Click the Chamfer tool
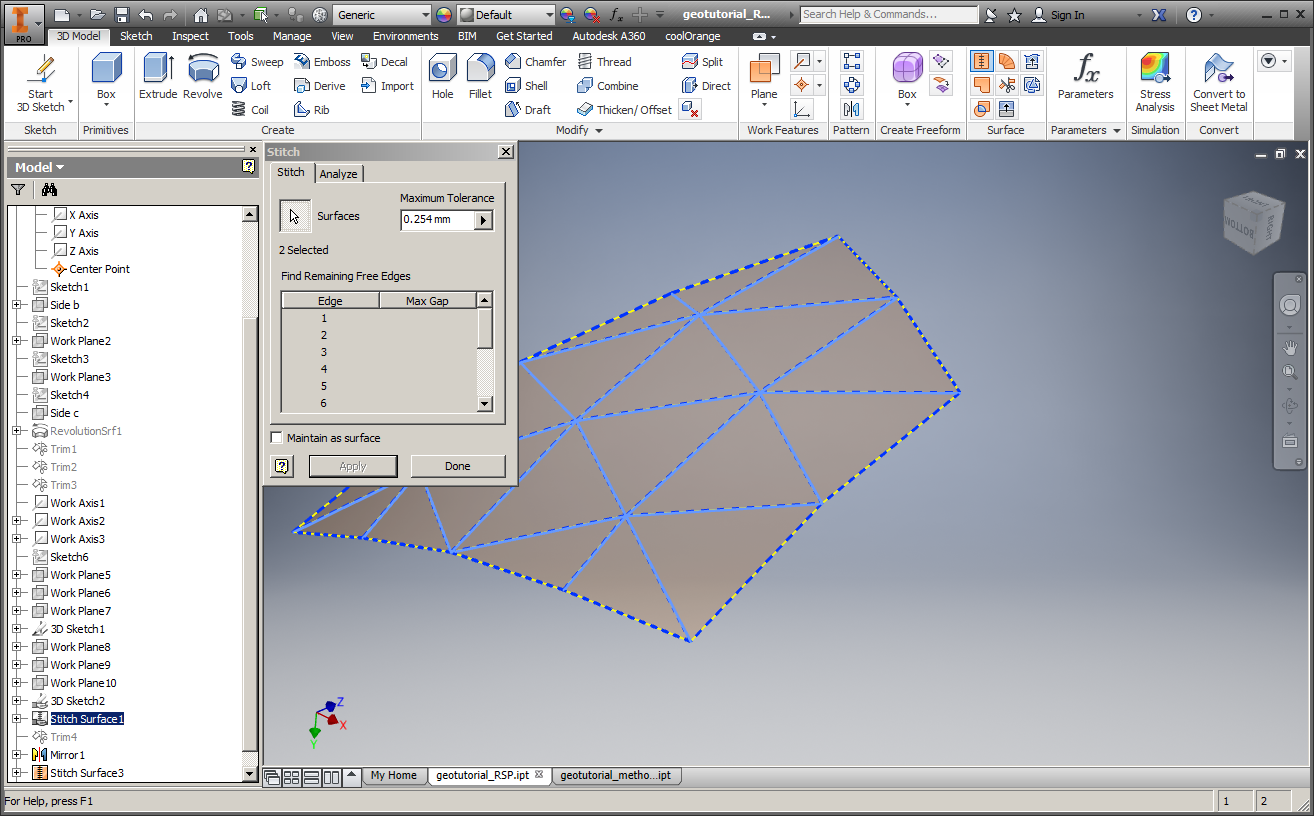The image size is (1314, 816). [x=535, y=62]
